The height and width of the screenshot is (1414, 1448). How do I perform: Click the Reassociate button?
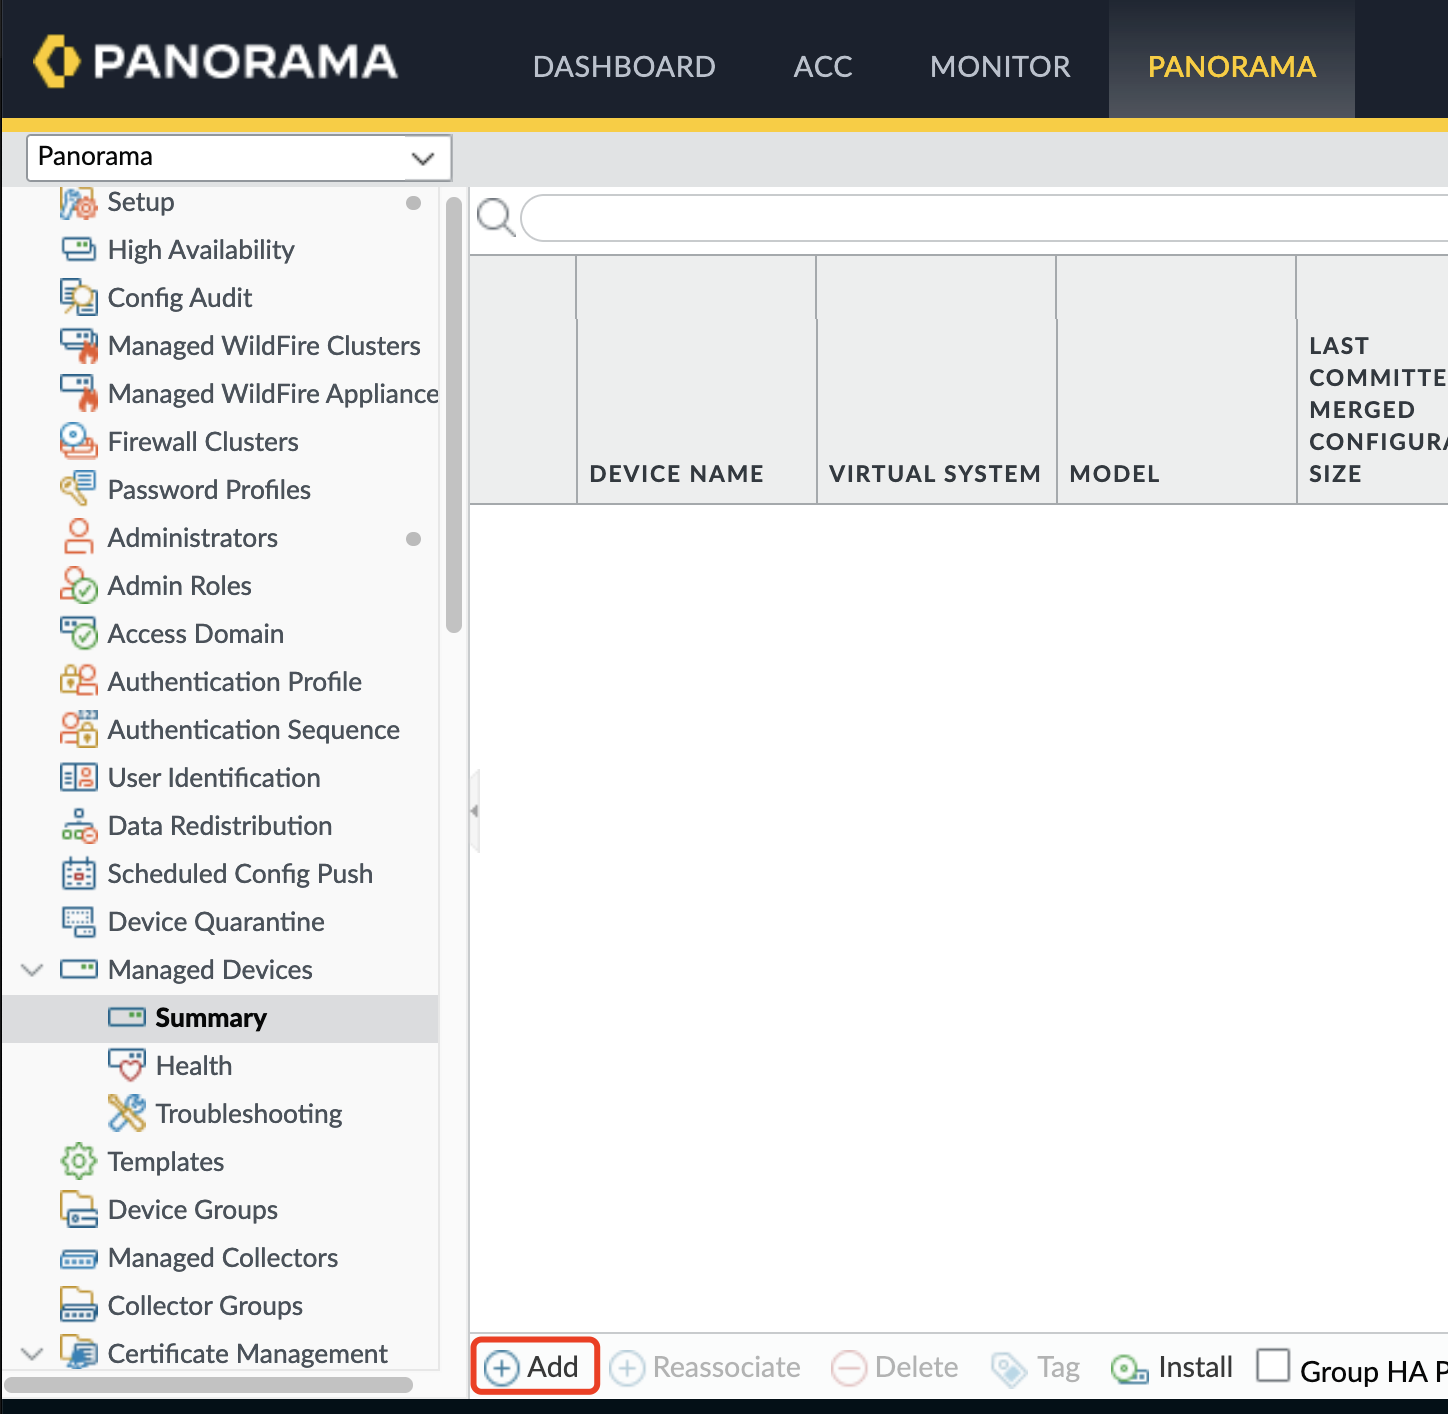pyautogui.click(x=706, y=1367)
